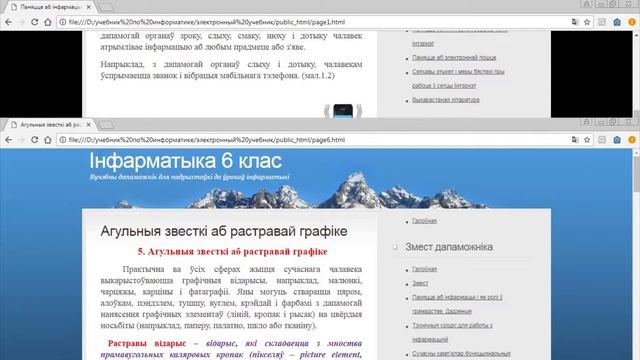The width and height of the screenshot is (640, 360).
Task: Click blue house extension icon in page6.html window
Action: coord(617,140)
